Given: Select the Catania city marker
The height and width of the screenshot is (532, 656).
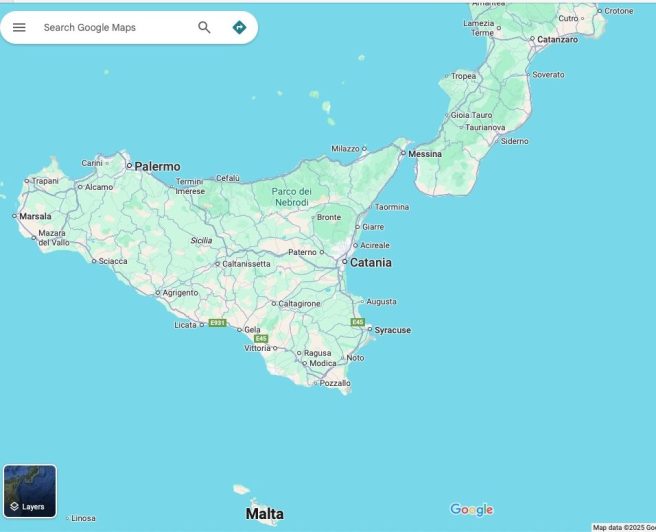Looking at the screenshot, I should (x=343, y=262).
